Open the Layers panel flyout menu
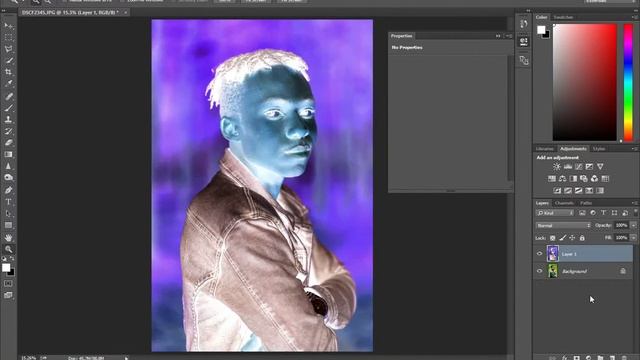 pyautogui.click(x=635, y=203)
